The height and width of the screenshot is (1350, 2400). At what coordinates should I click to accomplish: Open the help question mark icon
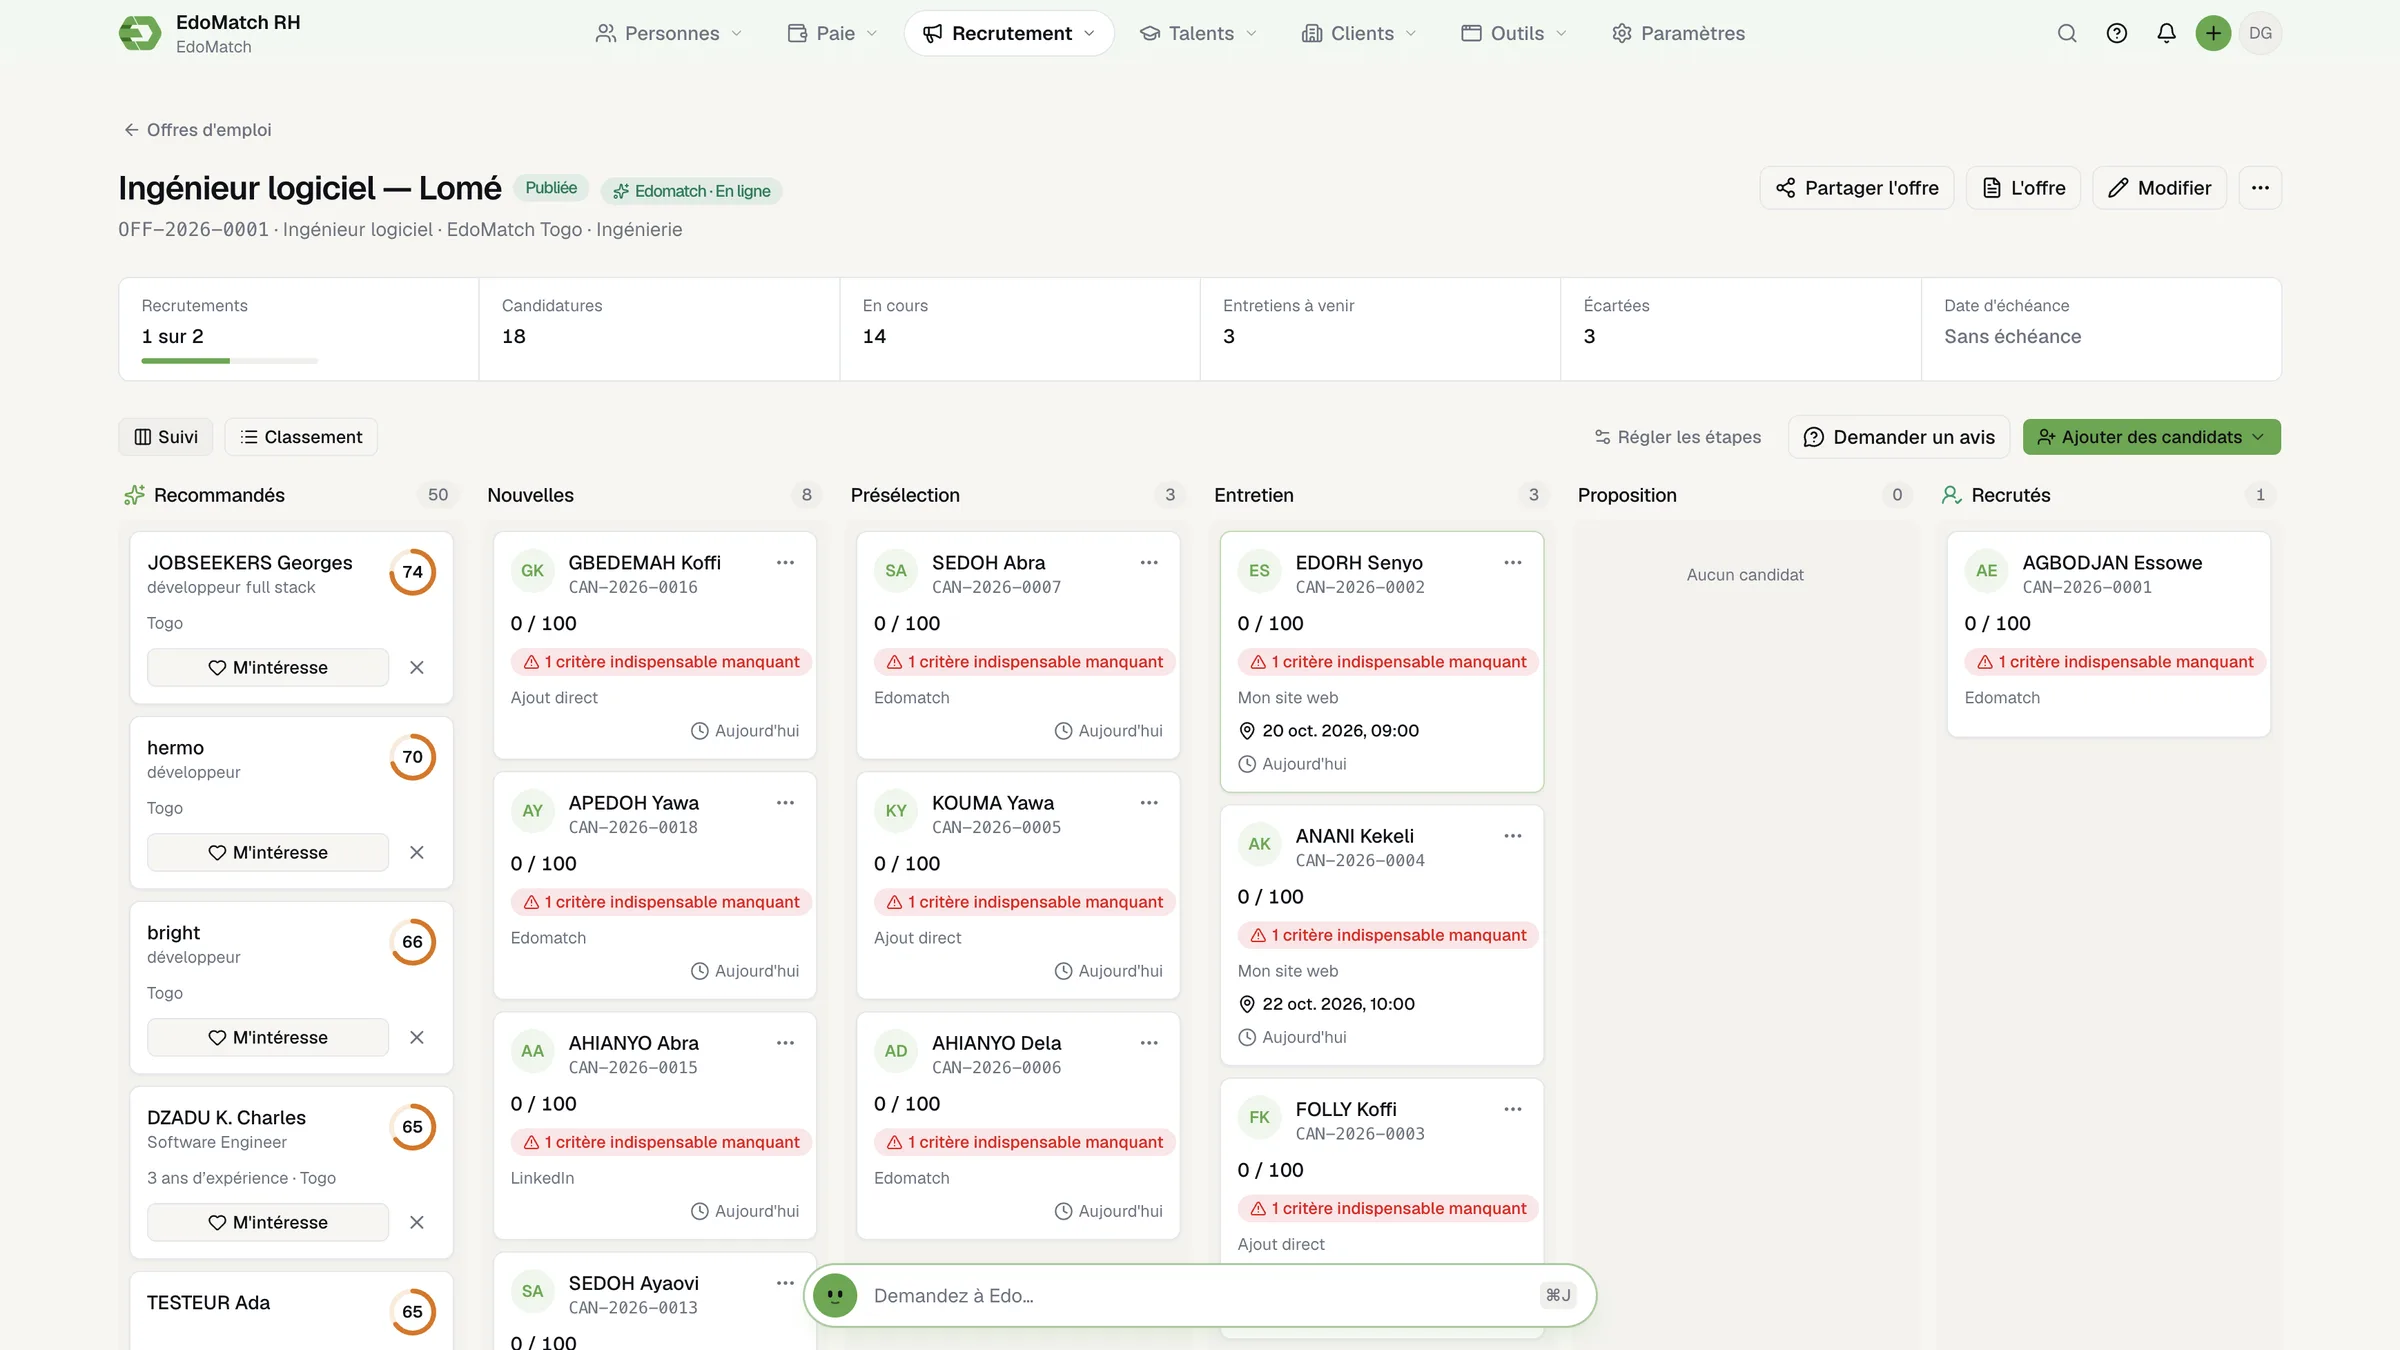point(2116,33)
